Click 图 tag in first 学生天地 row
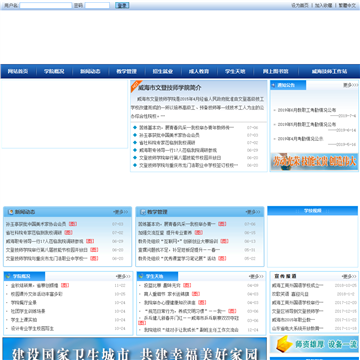Screen dimensions: 360x360 [x=187, y=285]
